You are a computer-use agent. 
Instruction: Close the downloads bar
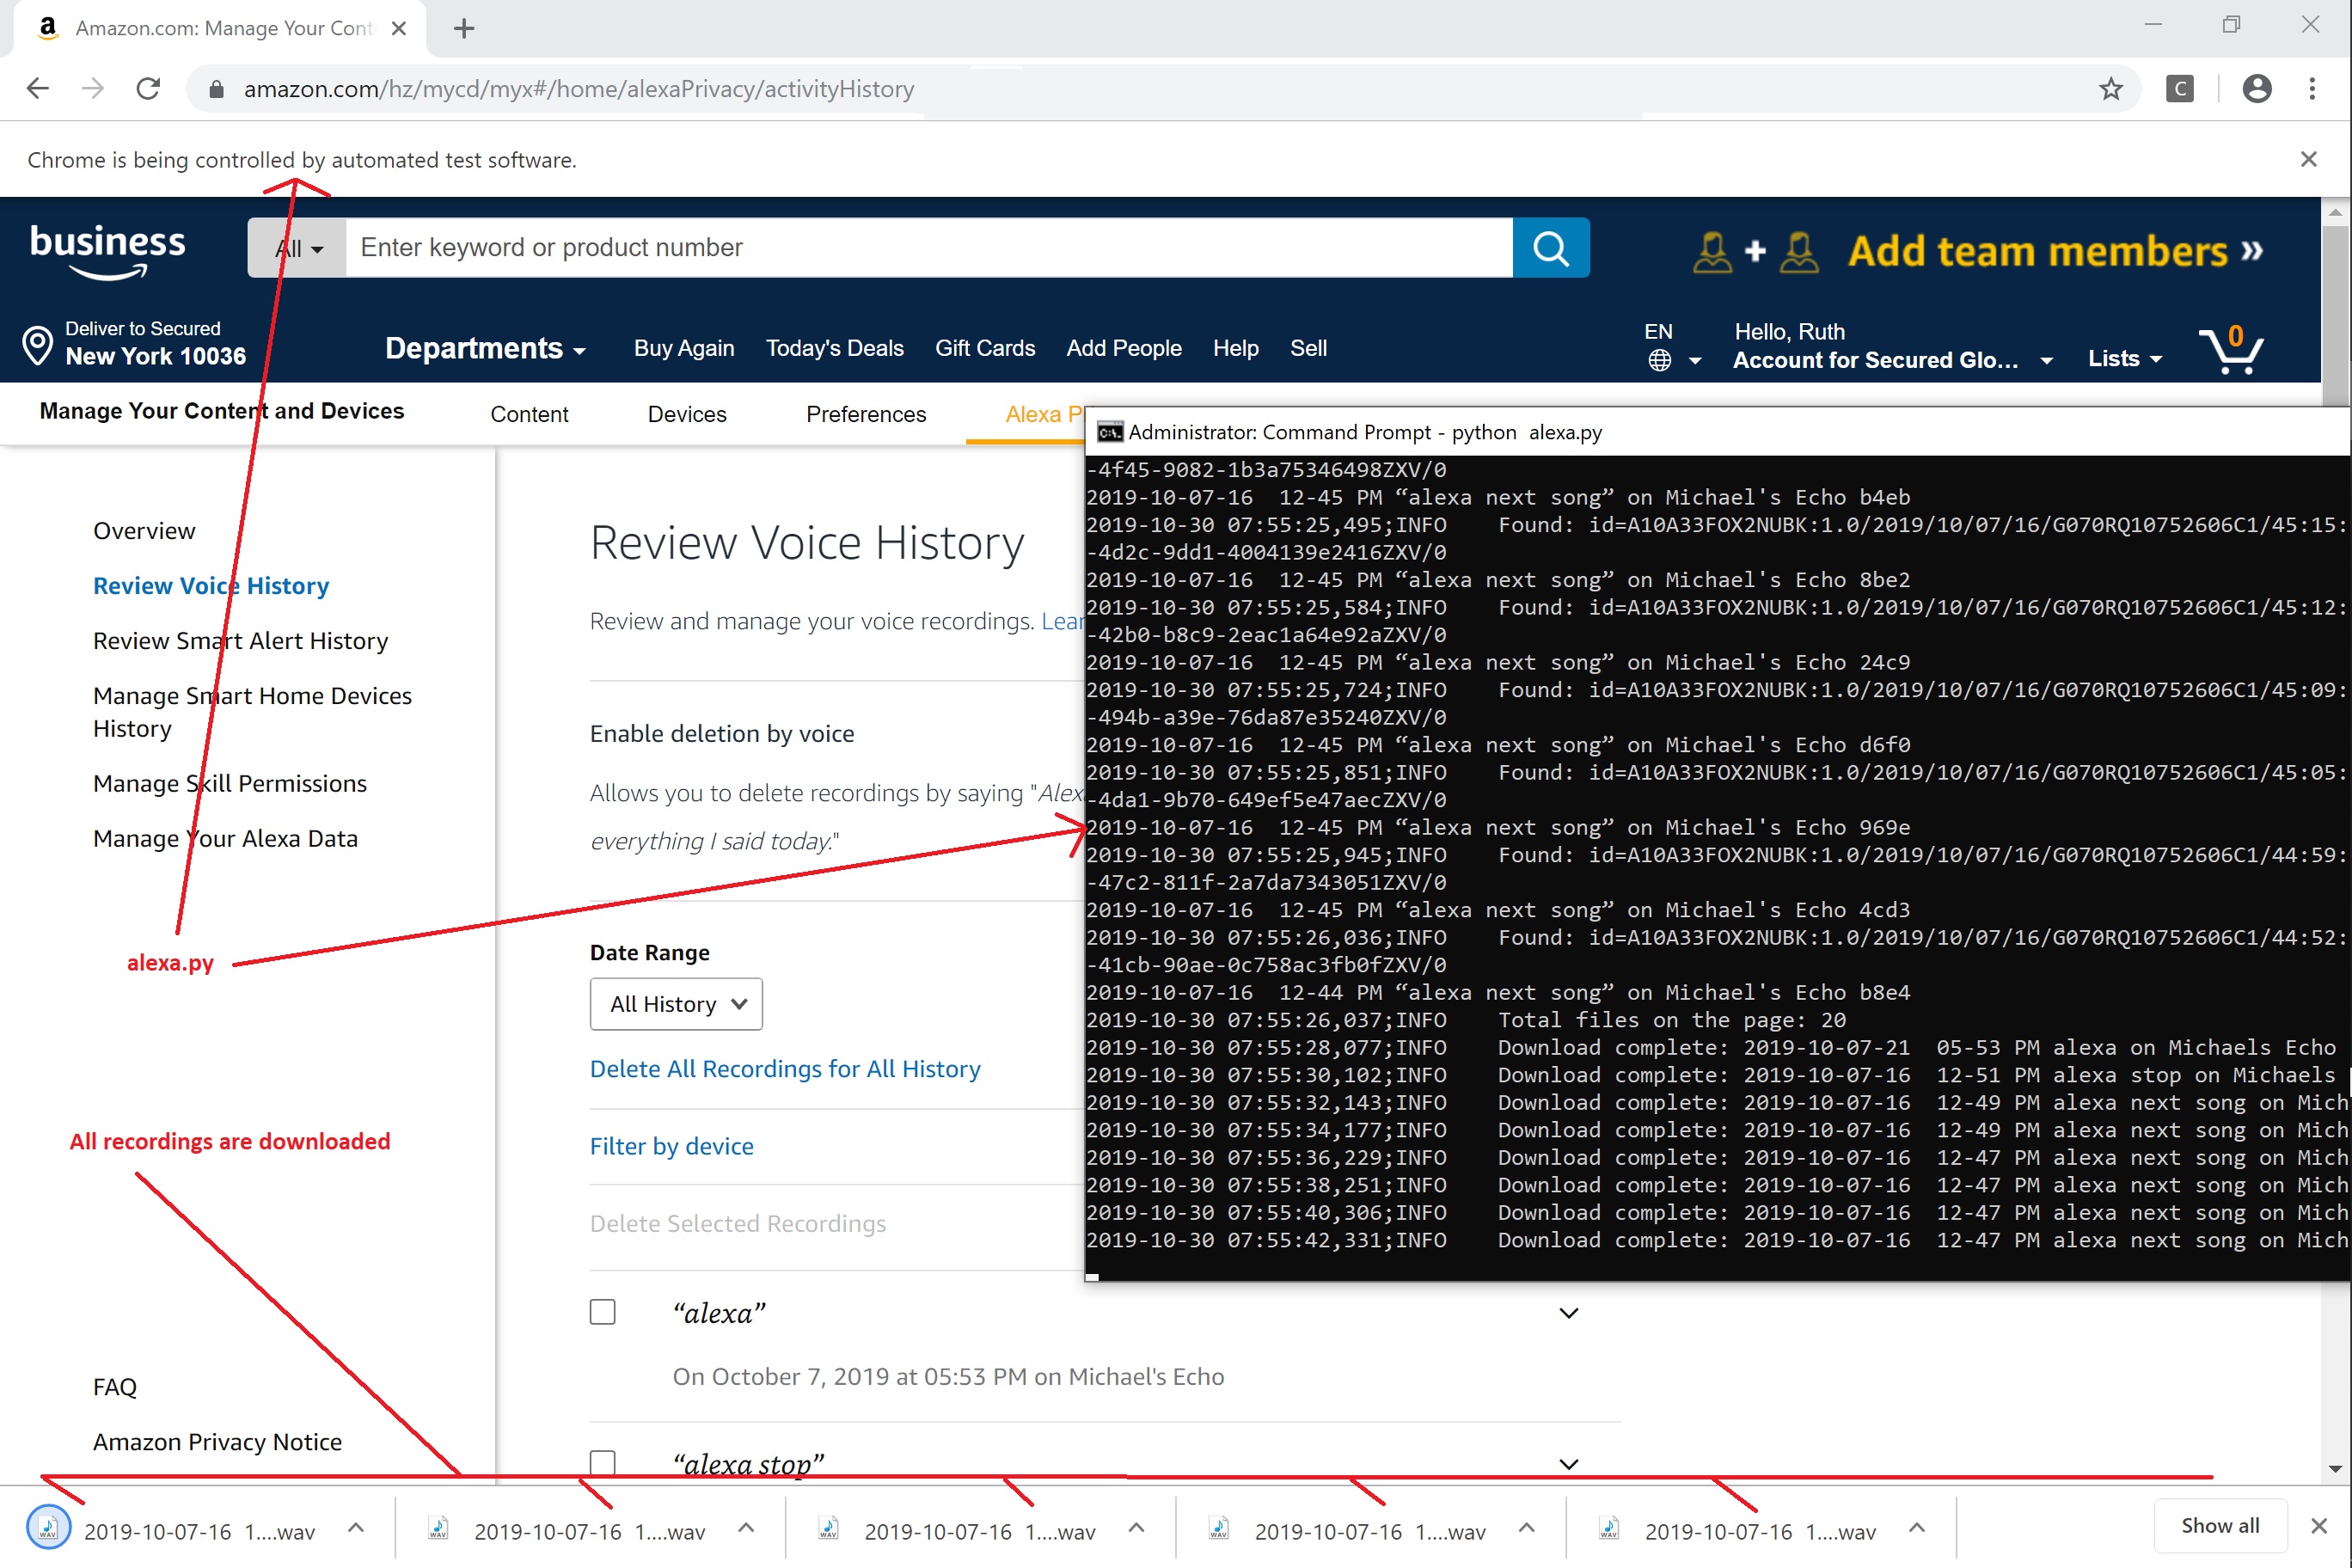[x=2319, y=1525]
